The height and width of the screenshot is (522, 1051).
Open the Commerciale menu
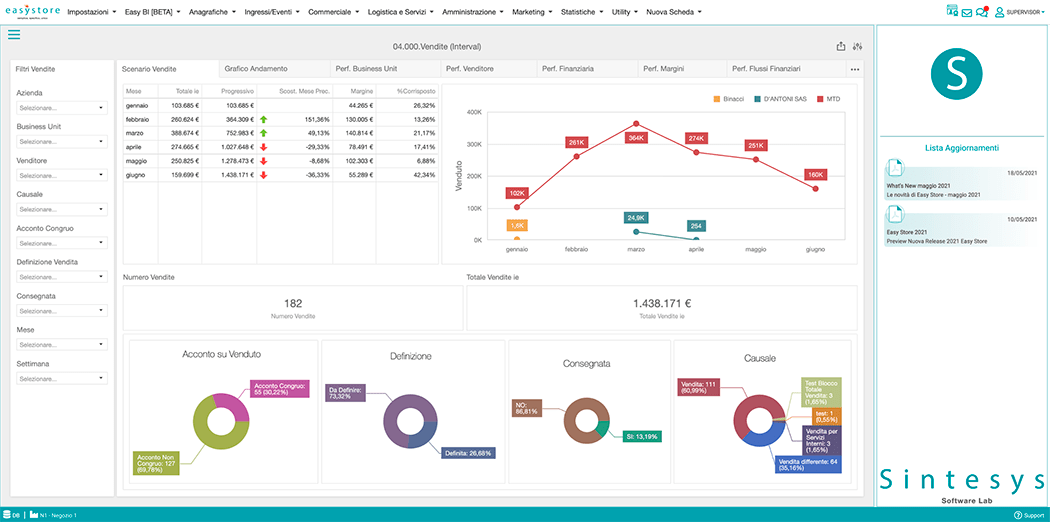tap(334, 12)
